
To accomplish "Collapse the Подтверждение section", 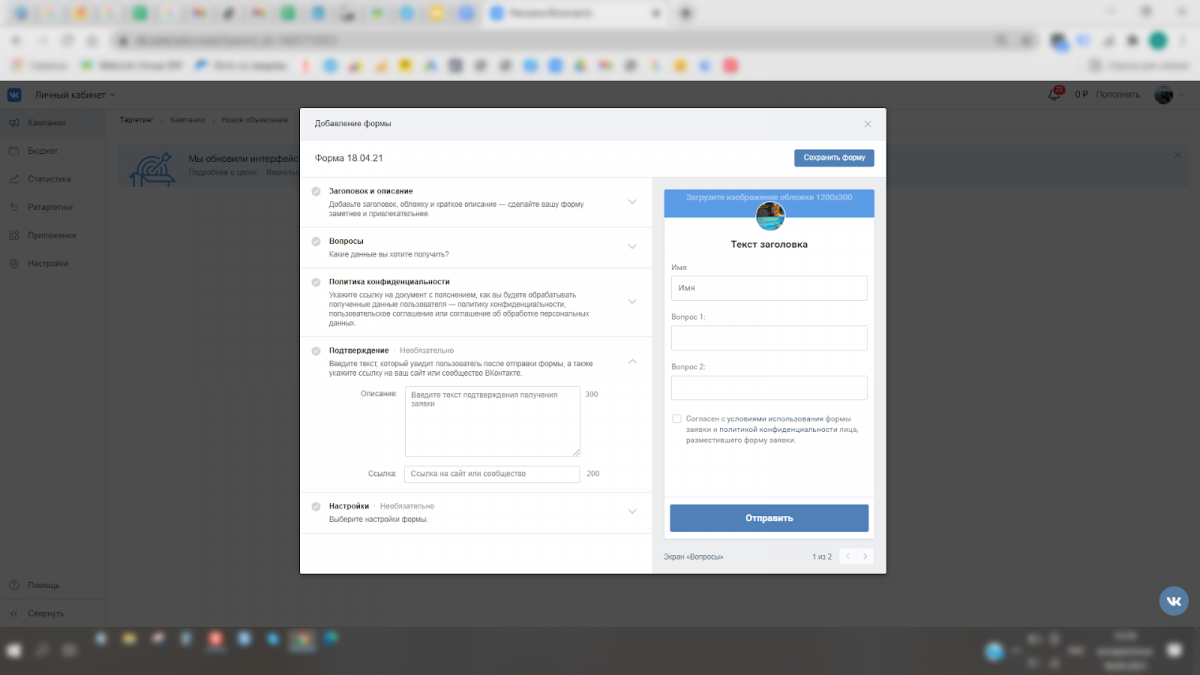I will (632, 361).
